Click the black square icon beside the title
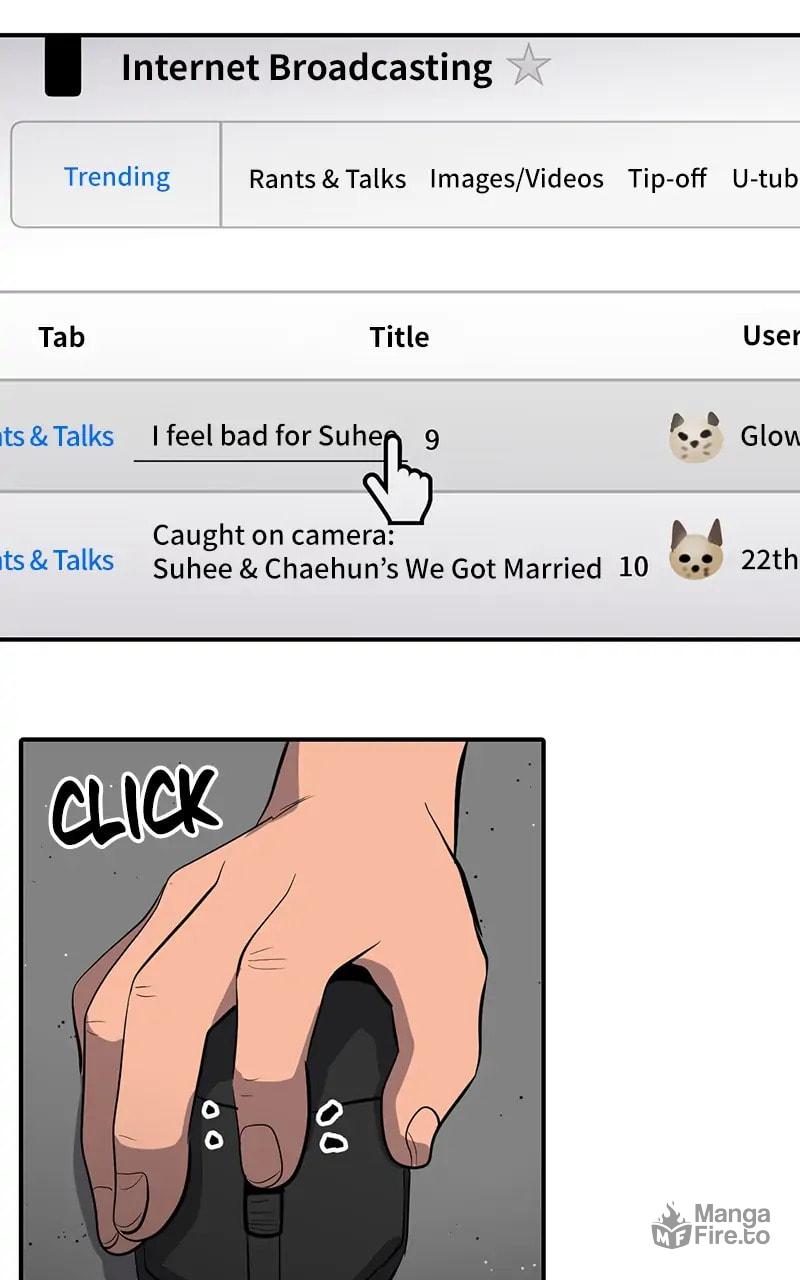The height and width of the screenshot is (1280, 800). click(x=63, y=66)
